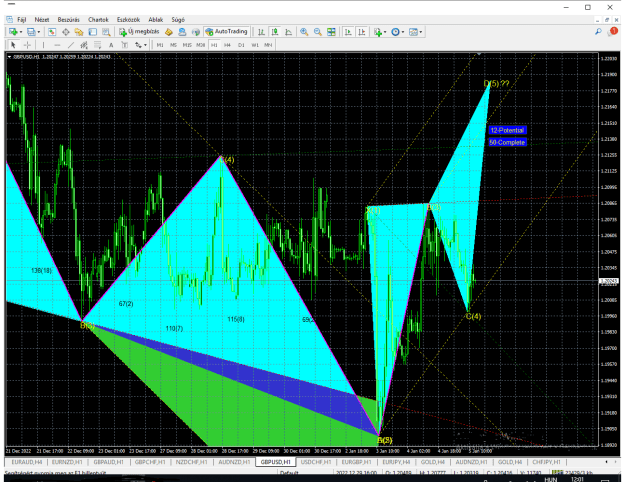Screen dimensions: 625x482
Task: Activate the crosshair cursor
Action: (x=27, y=45)
